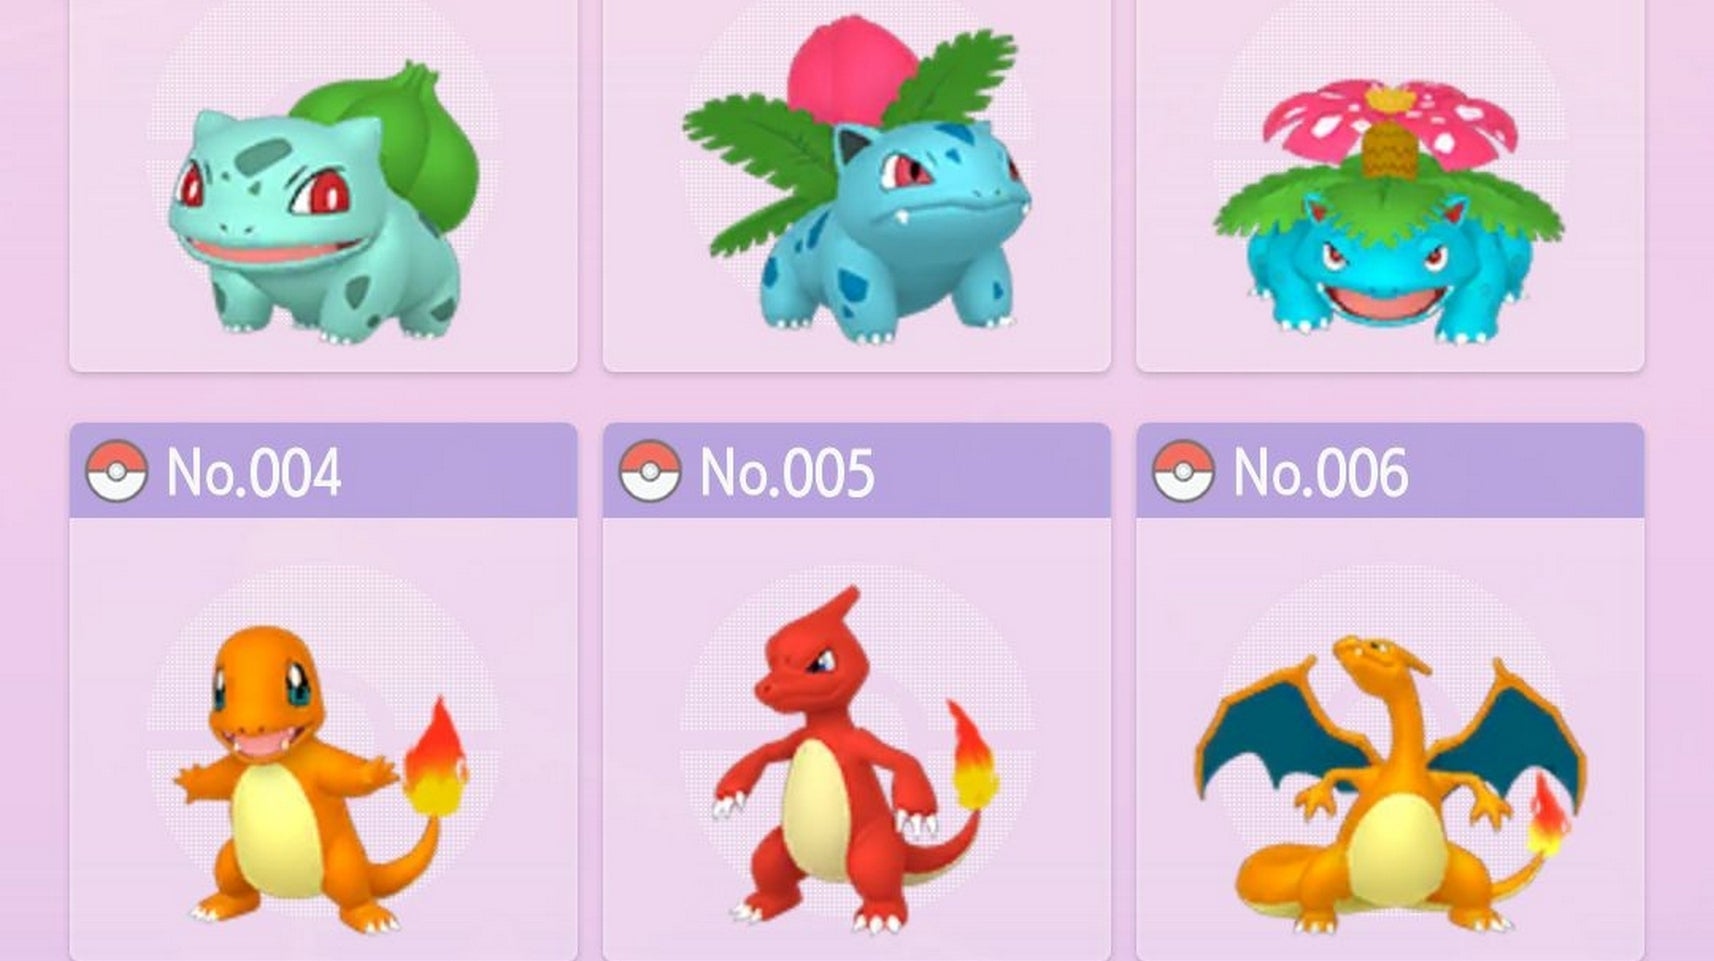Open the No.006 header label
This screenshot has height=961, width=1714.
(x=1320, y=472)
